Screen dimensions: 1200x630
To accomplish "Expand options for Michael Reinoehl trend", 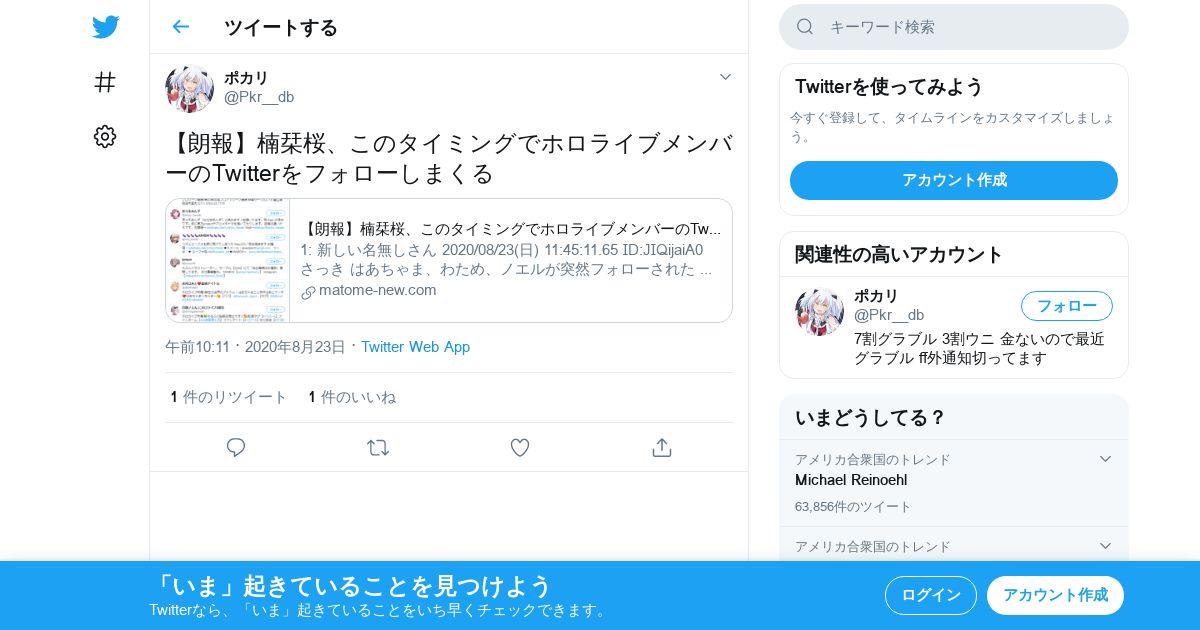I will pos(1105,459).
